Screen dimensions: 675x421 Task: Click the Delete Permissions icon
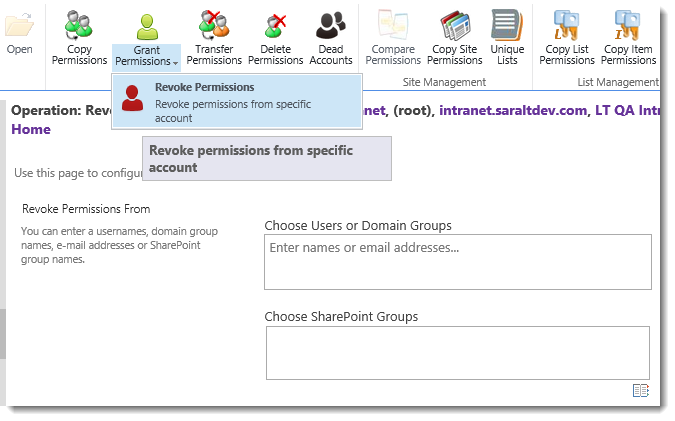pyautogui.click(x=276, y=25)
